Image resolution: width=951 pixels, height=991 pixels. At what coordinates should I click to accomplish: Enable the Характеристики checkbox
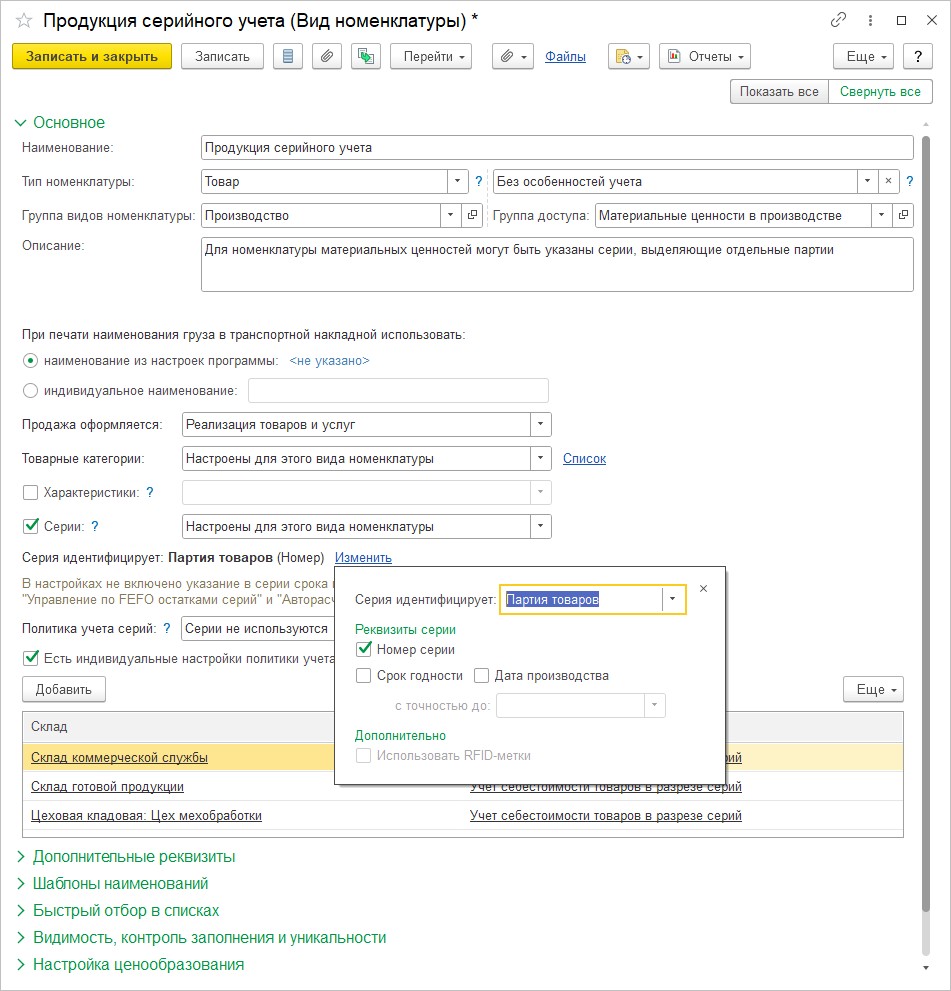click(x=30, y=492)
